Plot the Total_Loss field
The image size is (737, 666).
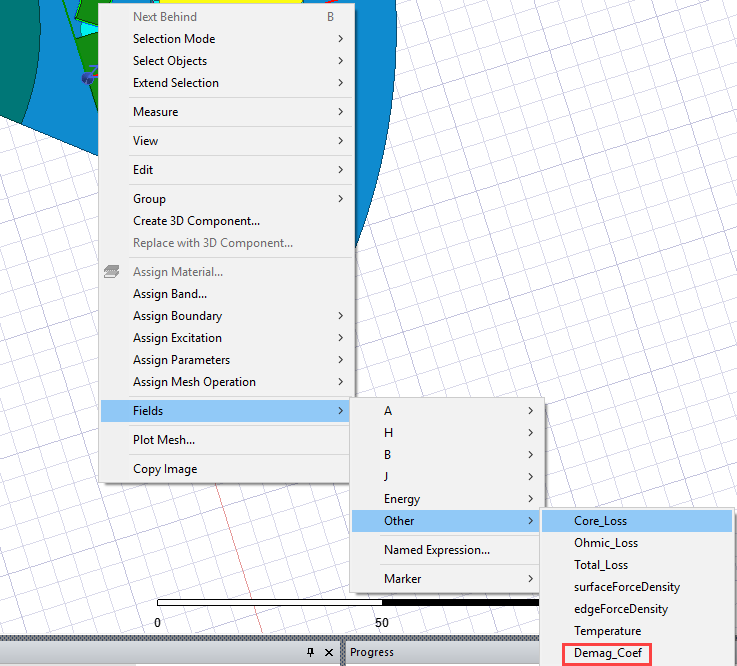point(637,565)
